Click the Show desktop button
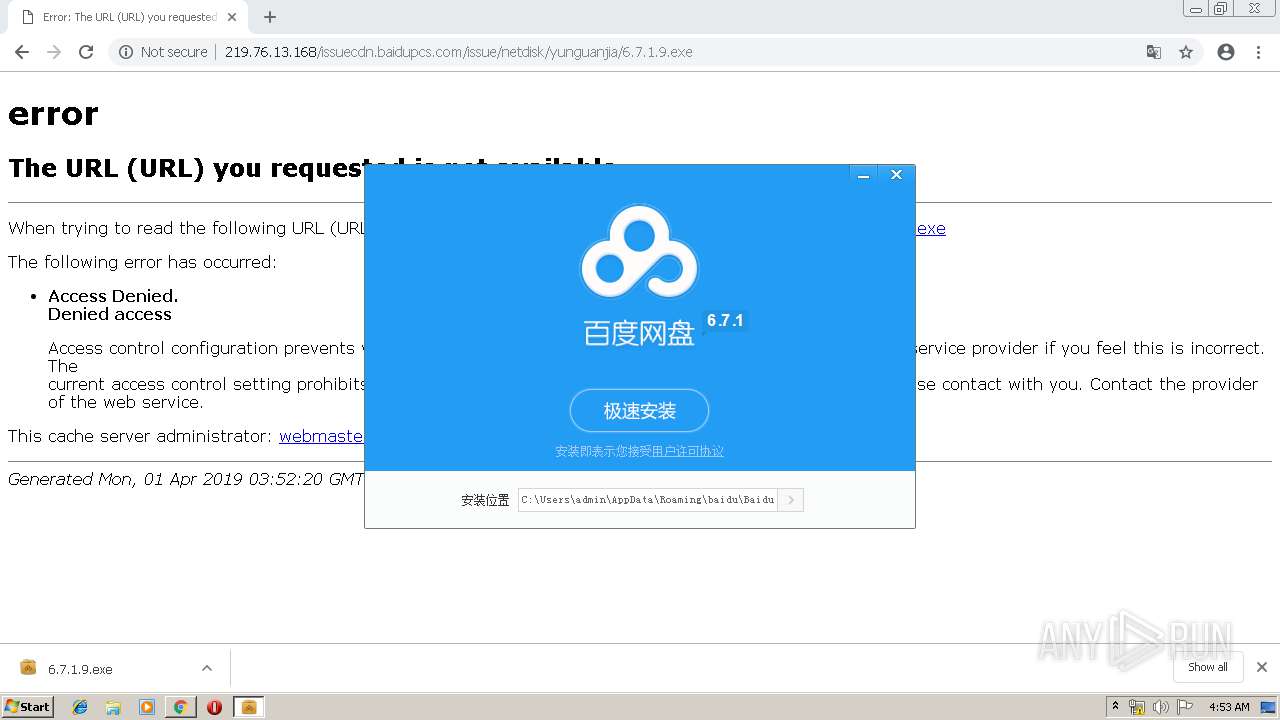Image resolution: width=1280 pixels, height=720 pixels. point(1269,707)
